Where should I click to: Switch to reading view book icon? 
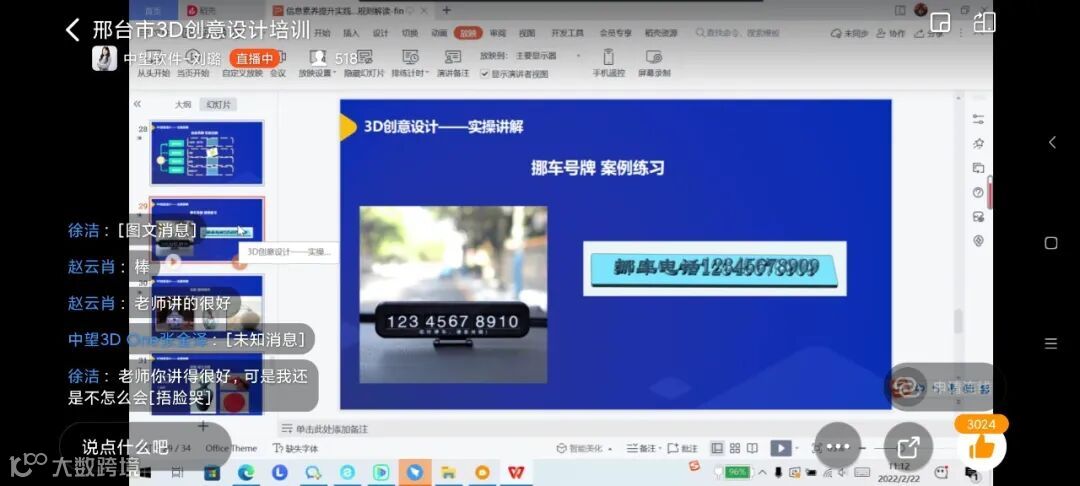coord(753,448)
